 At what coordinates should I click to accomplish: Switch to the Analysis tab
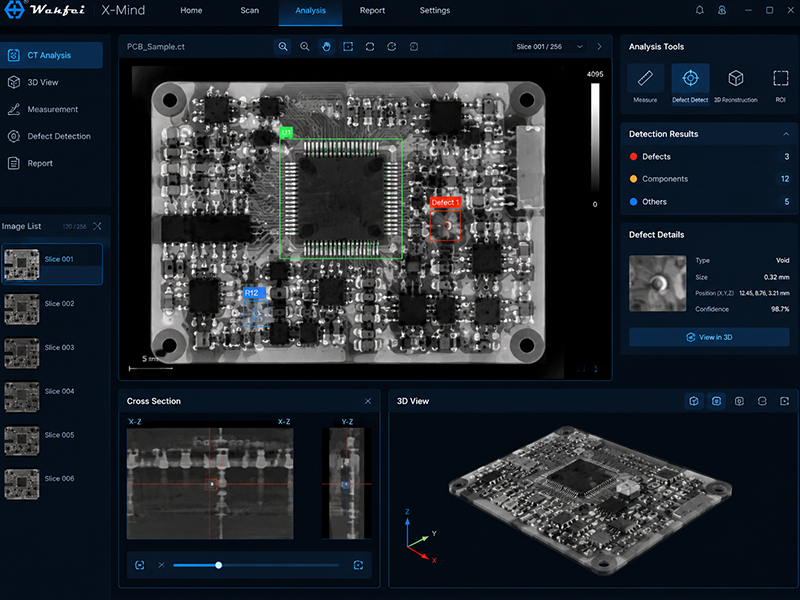tap(310, 11)
